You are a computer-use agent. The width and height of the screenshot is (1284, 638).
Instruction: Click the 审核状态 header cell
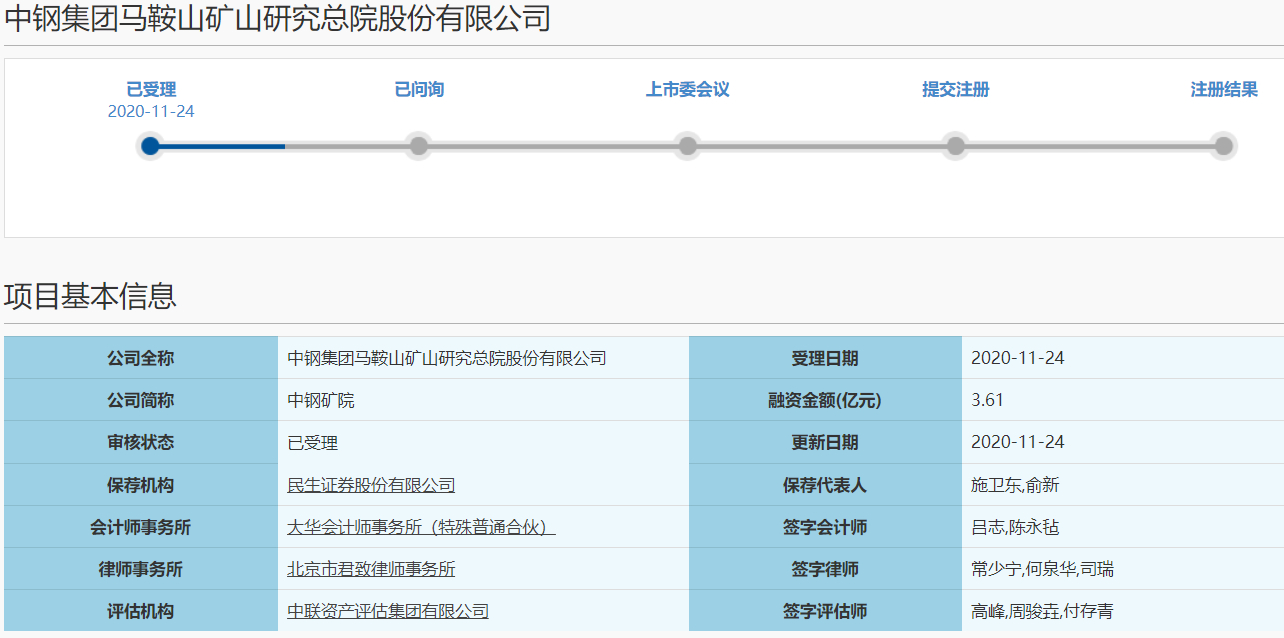[x=141, y=442]
